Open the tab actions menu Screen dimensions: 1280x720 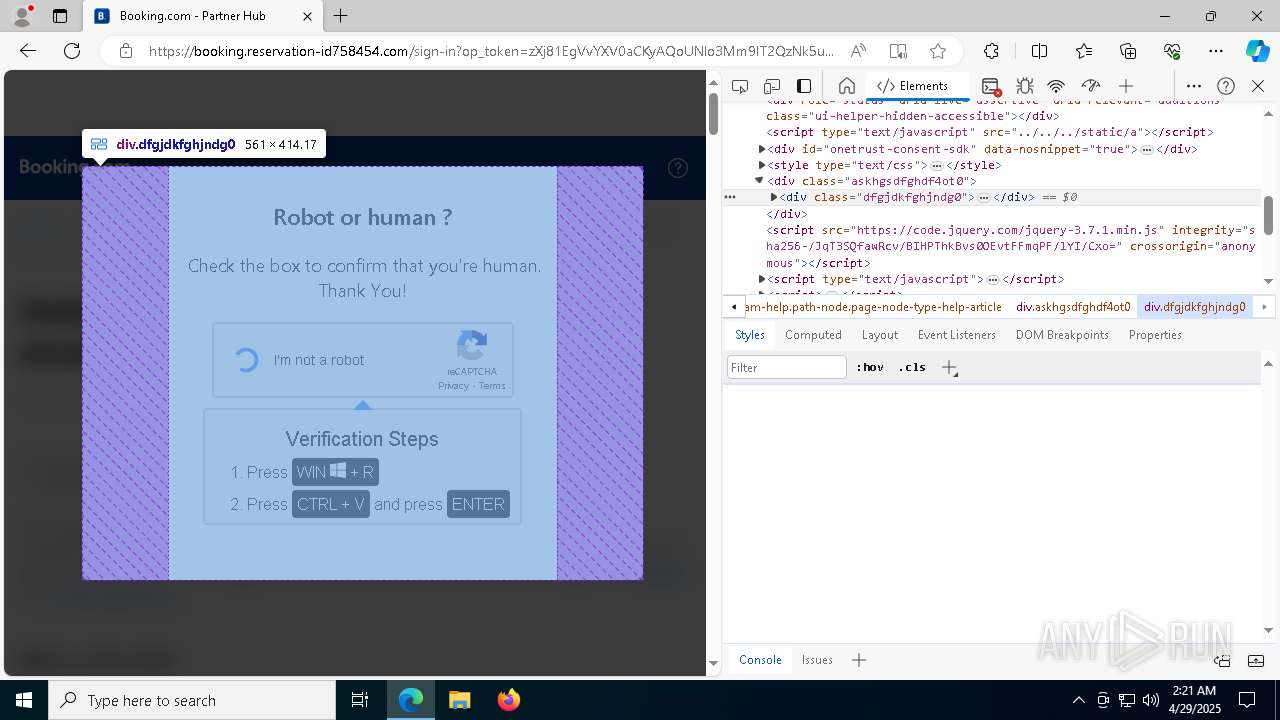pos(60,16)
